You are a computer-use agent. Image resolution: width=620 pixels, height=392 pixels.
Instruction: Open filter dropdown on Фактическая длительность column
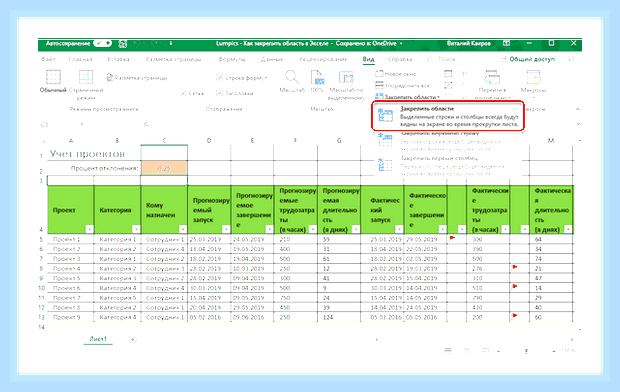point(568,229)
